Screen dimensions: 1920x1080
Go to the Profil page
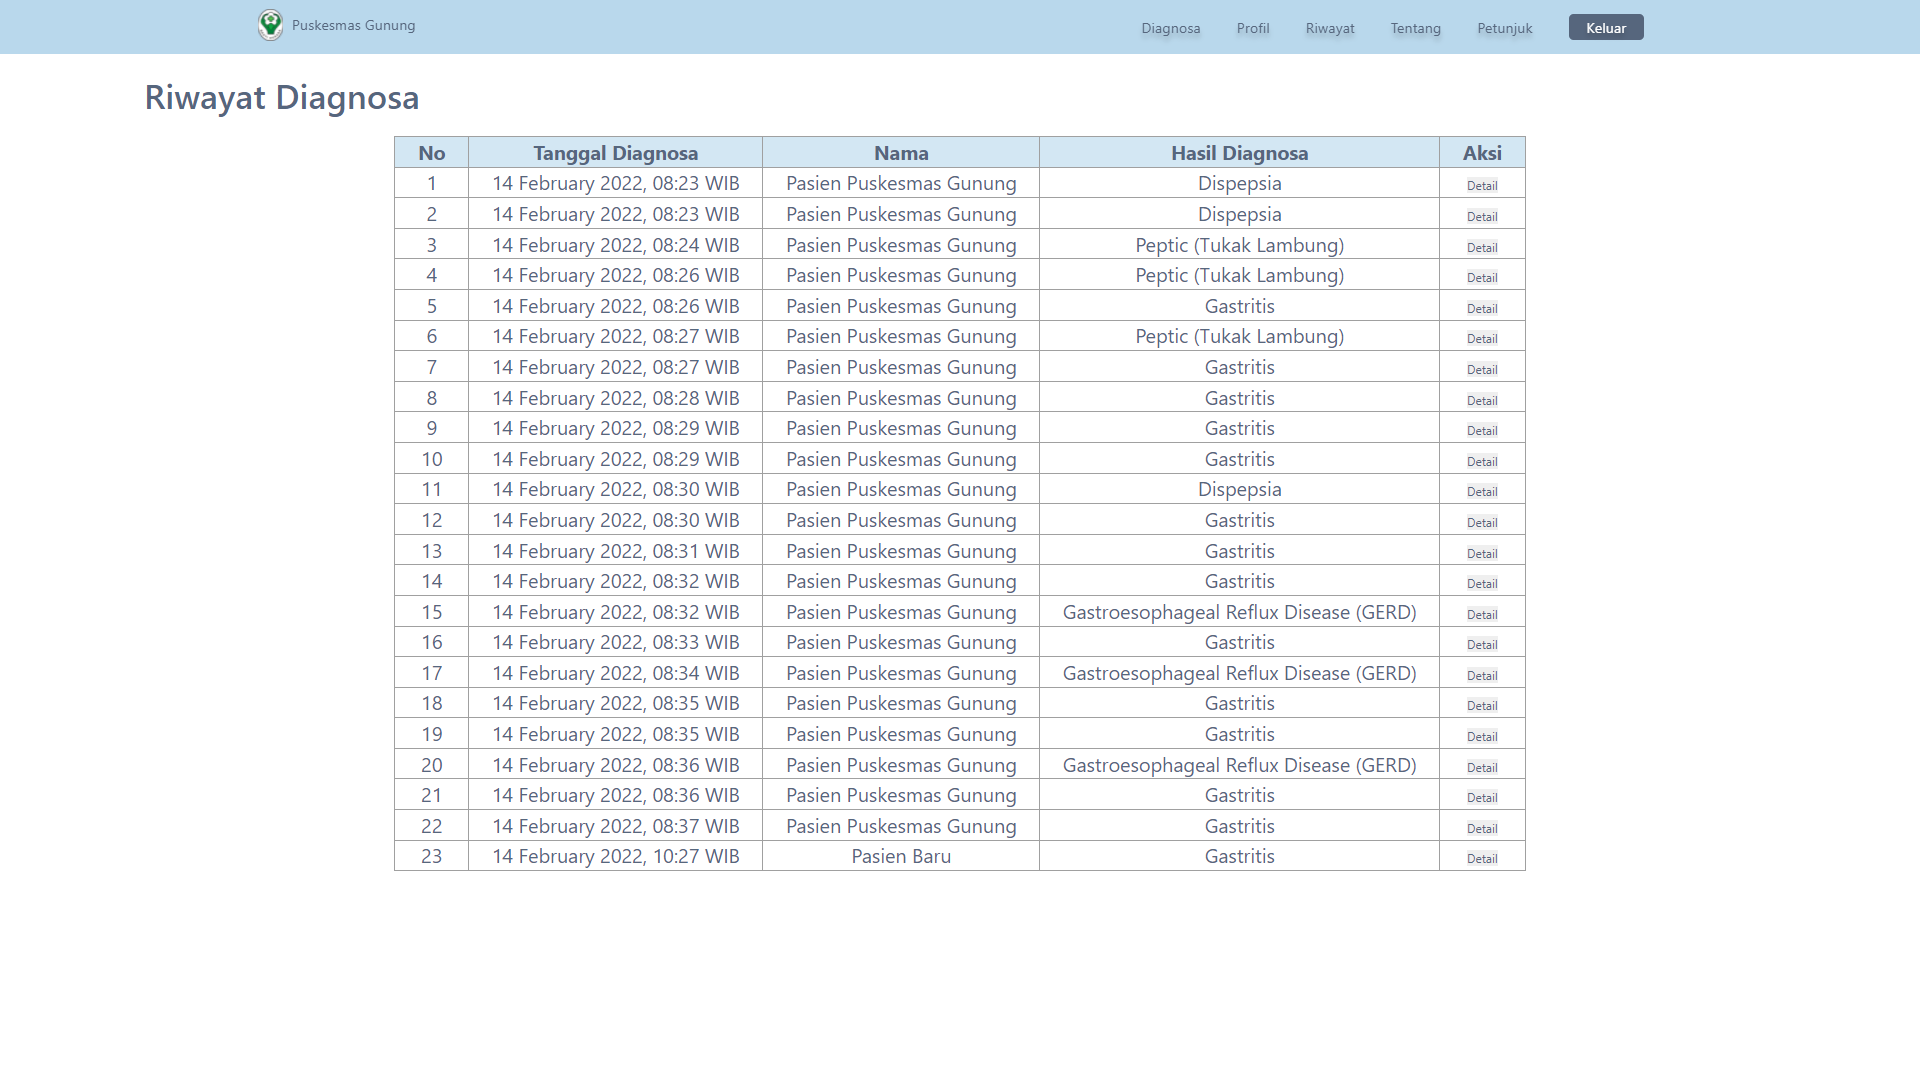(1252, 28)
